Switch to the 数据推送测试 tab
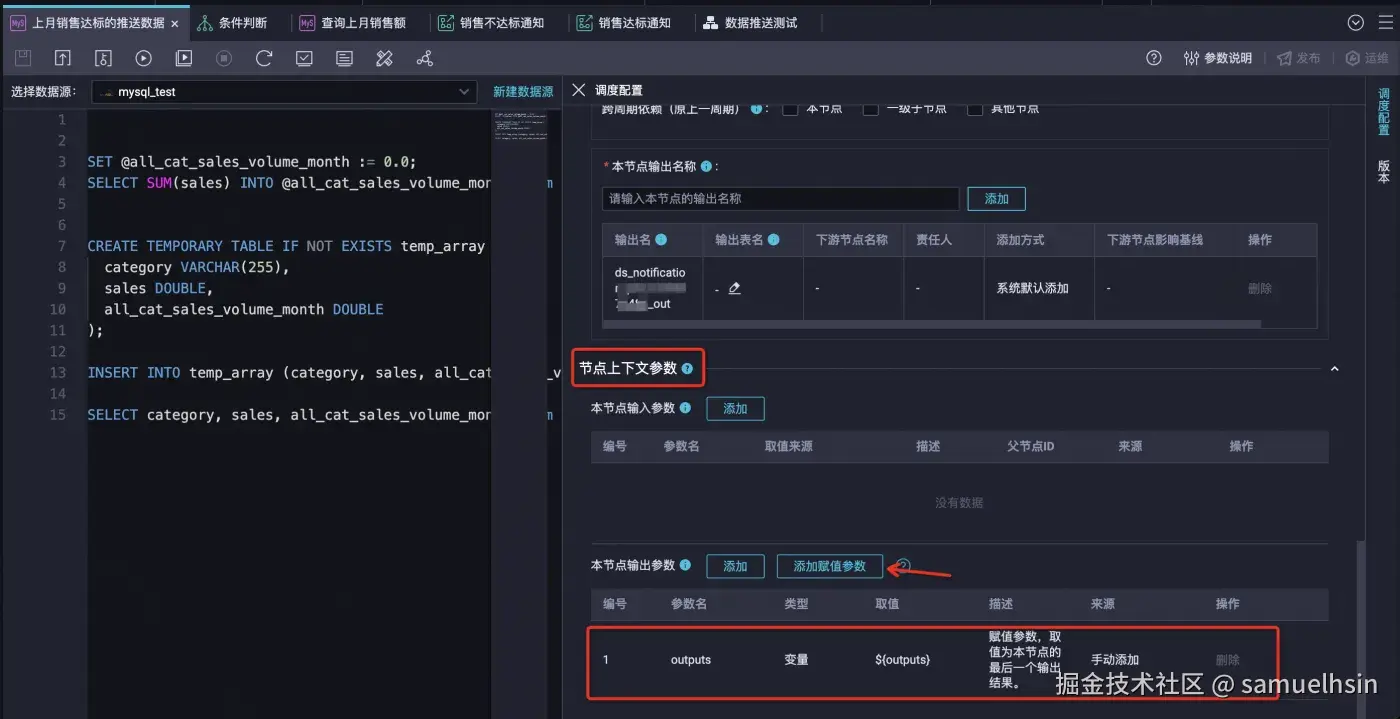The image size is (1400, 719). point(751,22)
